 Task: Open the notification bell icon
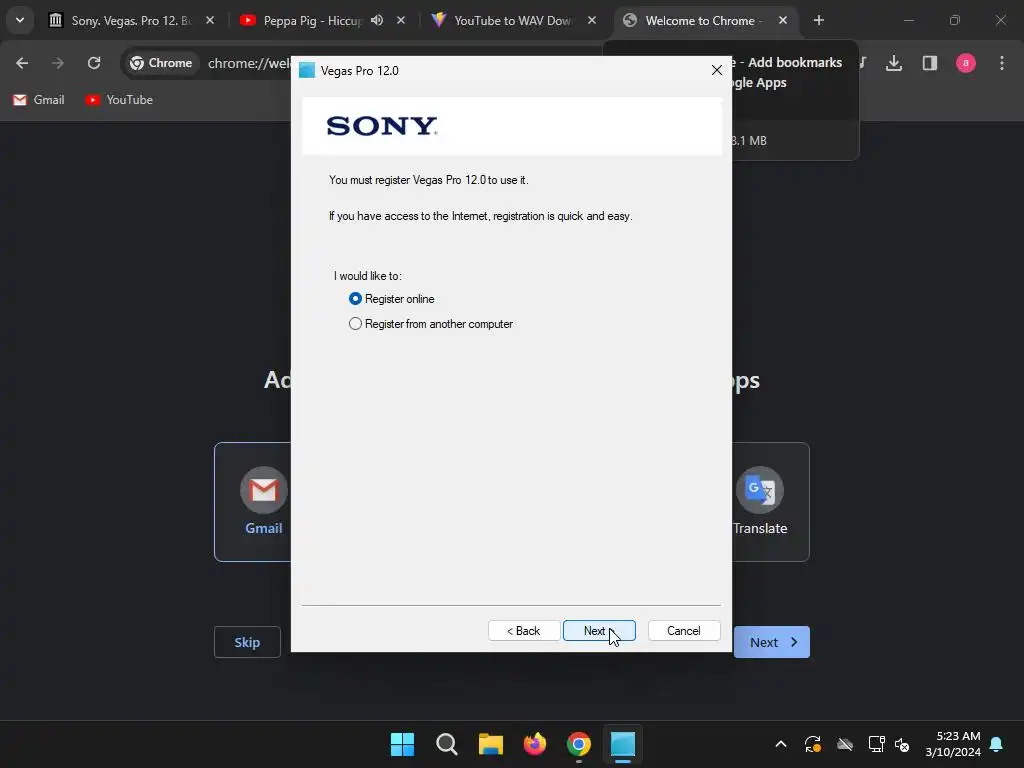pos(997,744)
